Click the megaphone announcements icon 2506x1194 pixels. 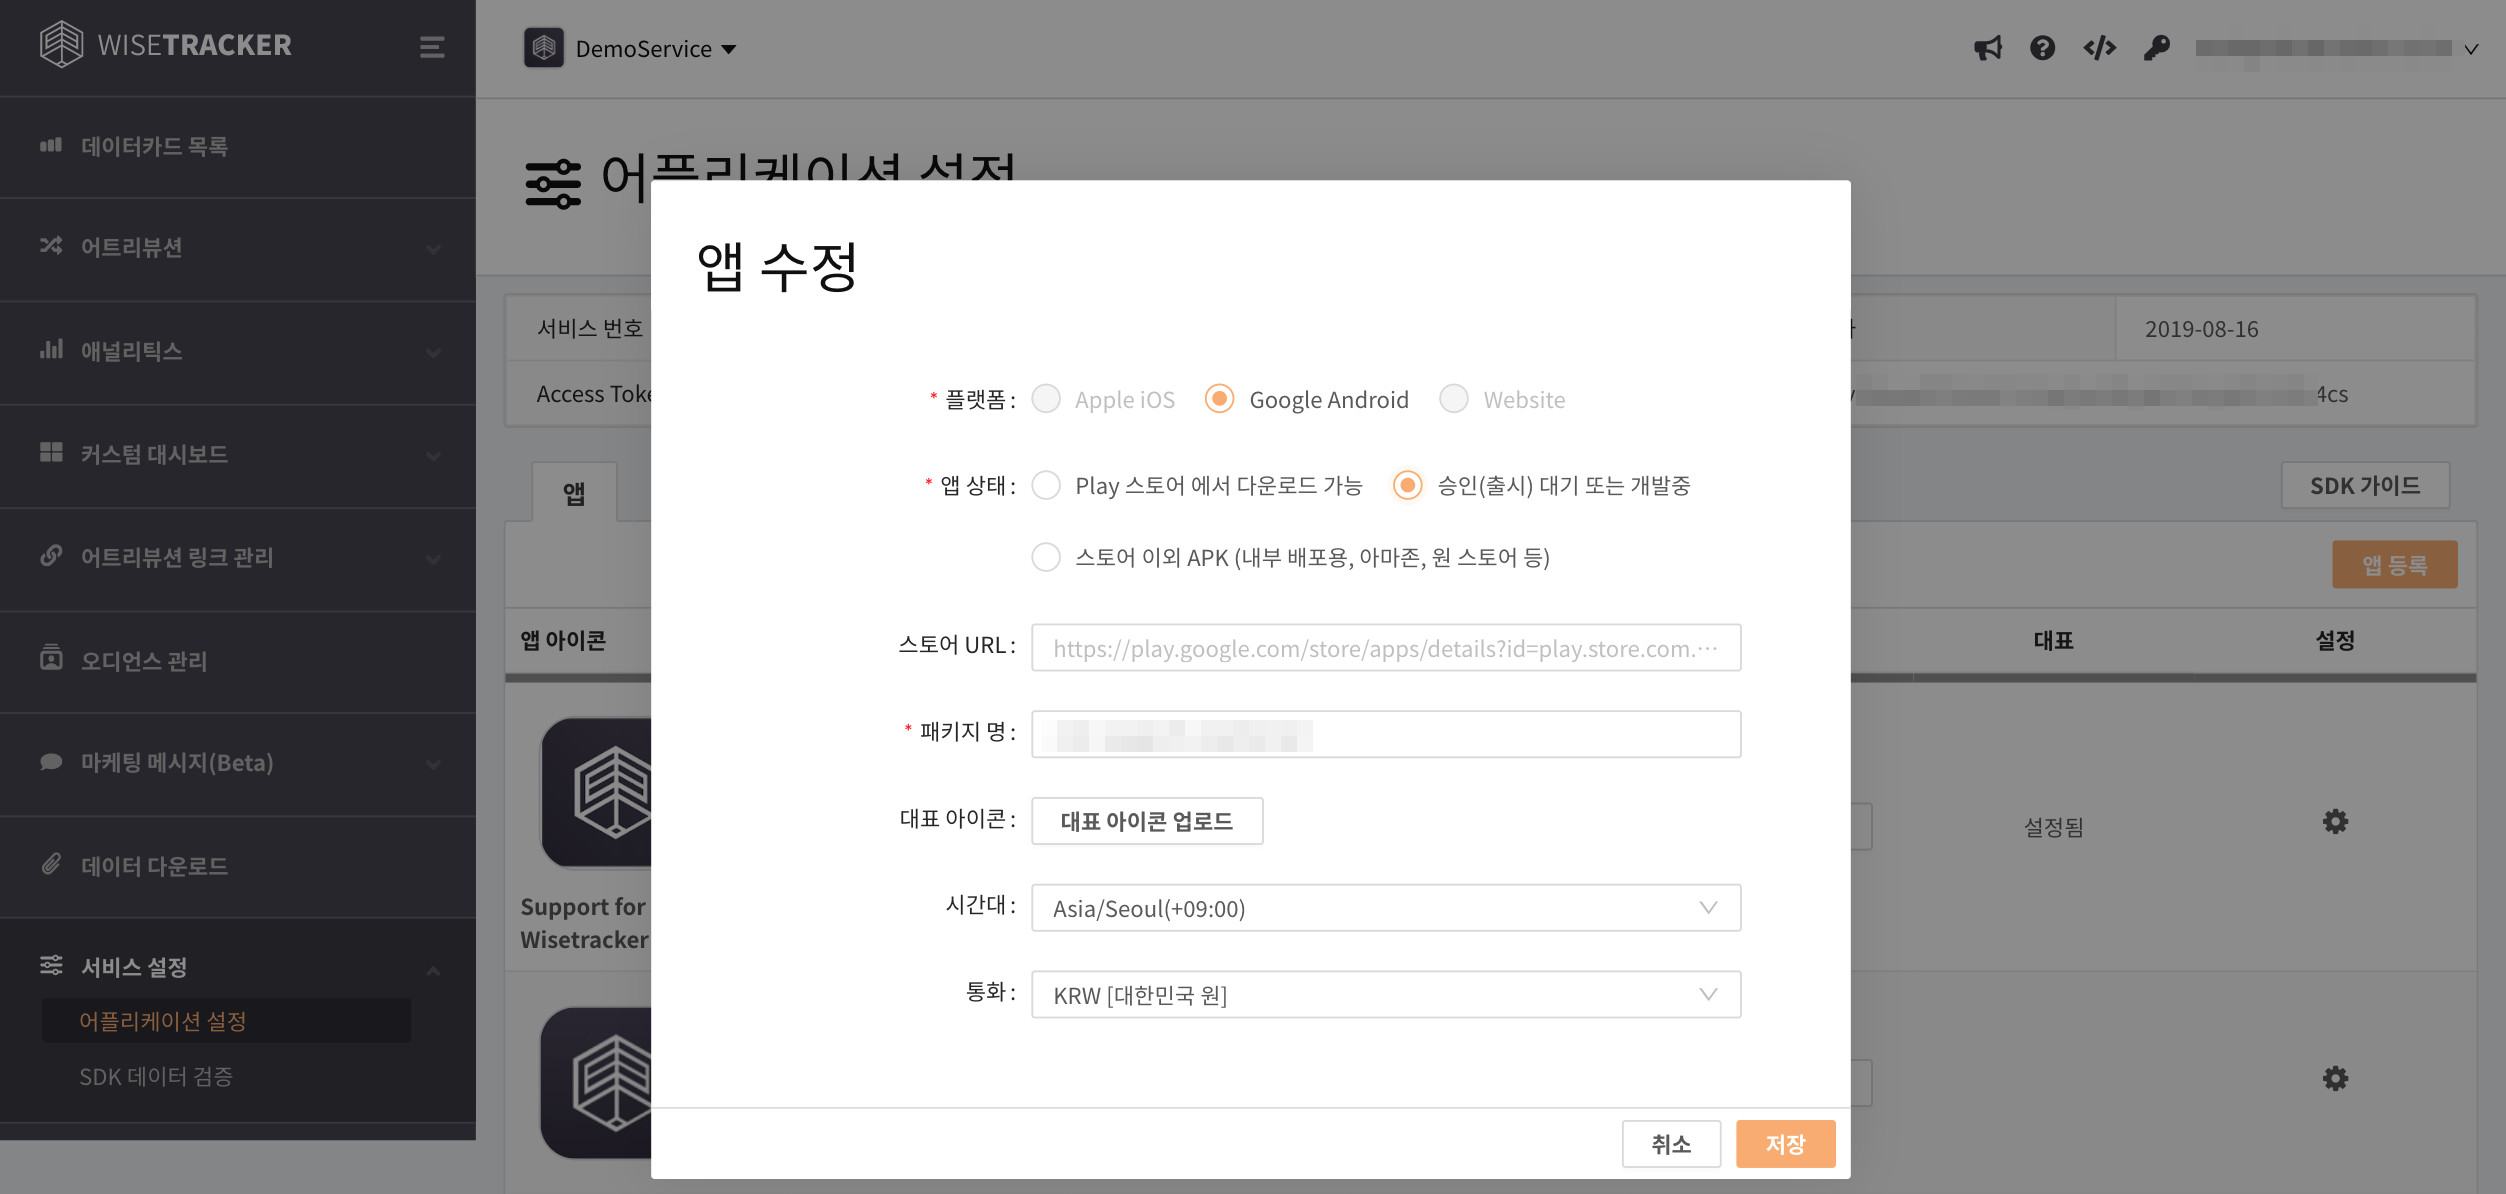point(1987,48)
